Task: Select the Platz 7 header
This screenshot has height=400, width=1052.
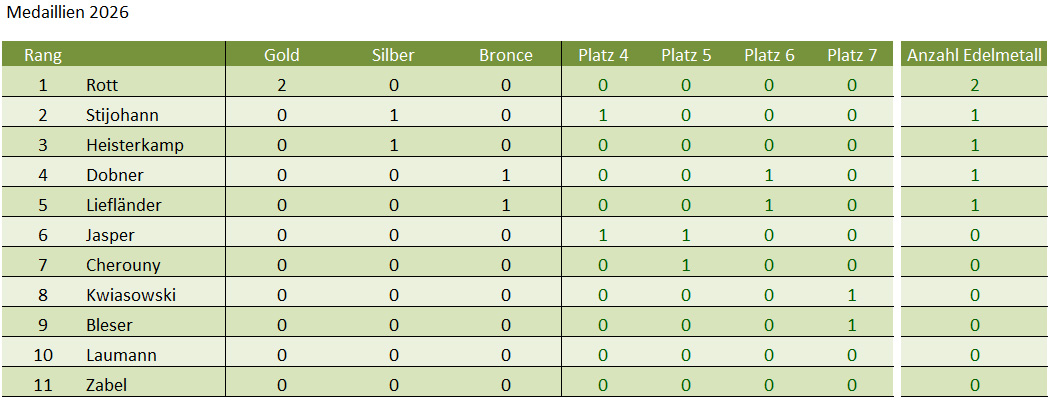Action: click(x=852, y=55)
